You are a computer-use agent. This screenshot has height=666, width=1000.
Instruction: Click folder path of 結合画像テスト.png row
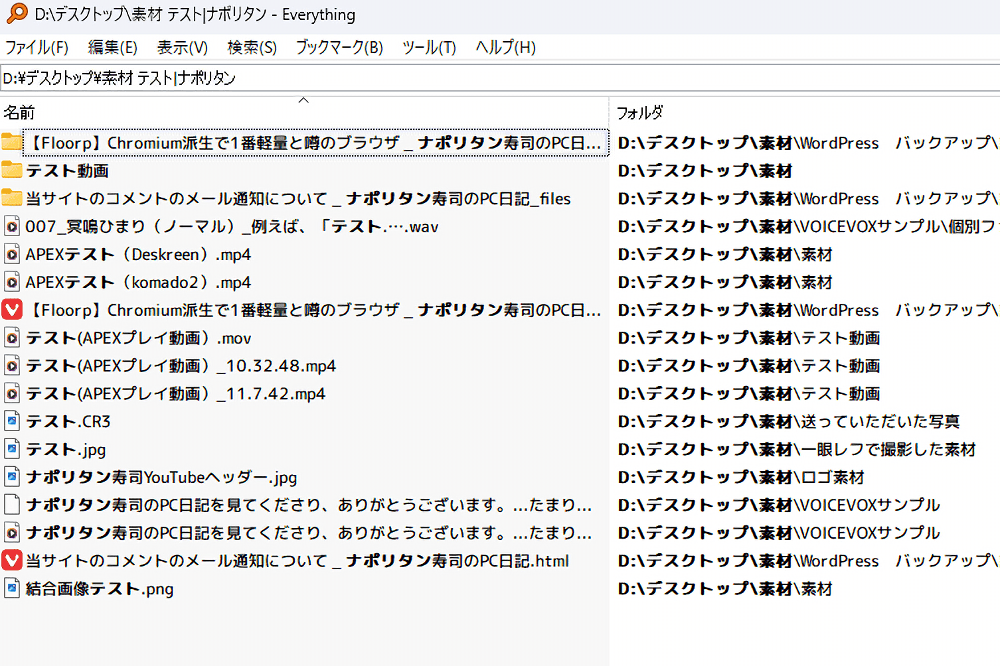click(725, 589)
